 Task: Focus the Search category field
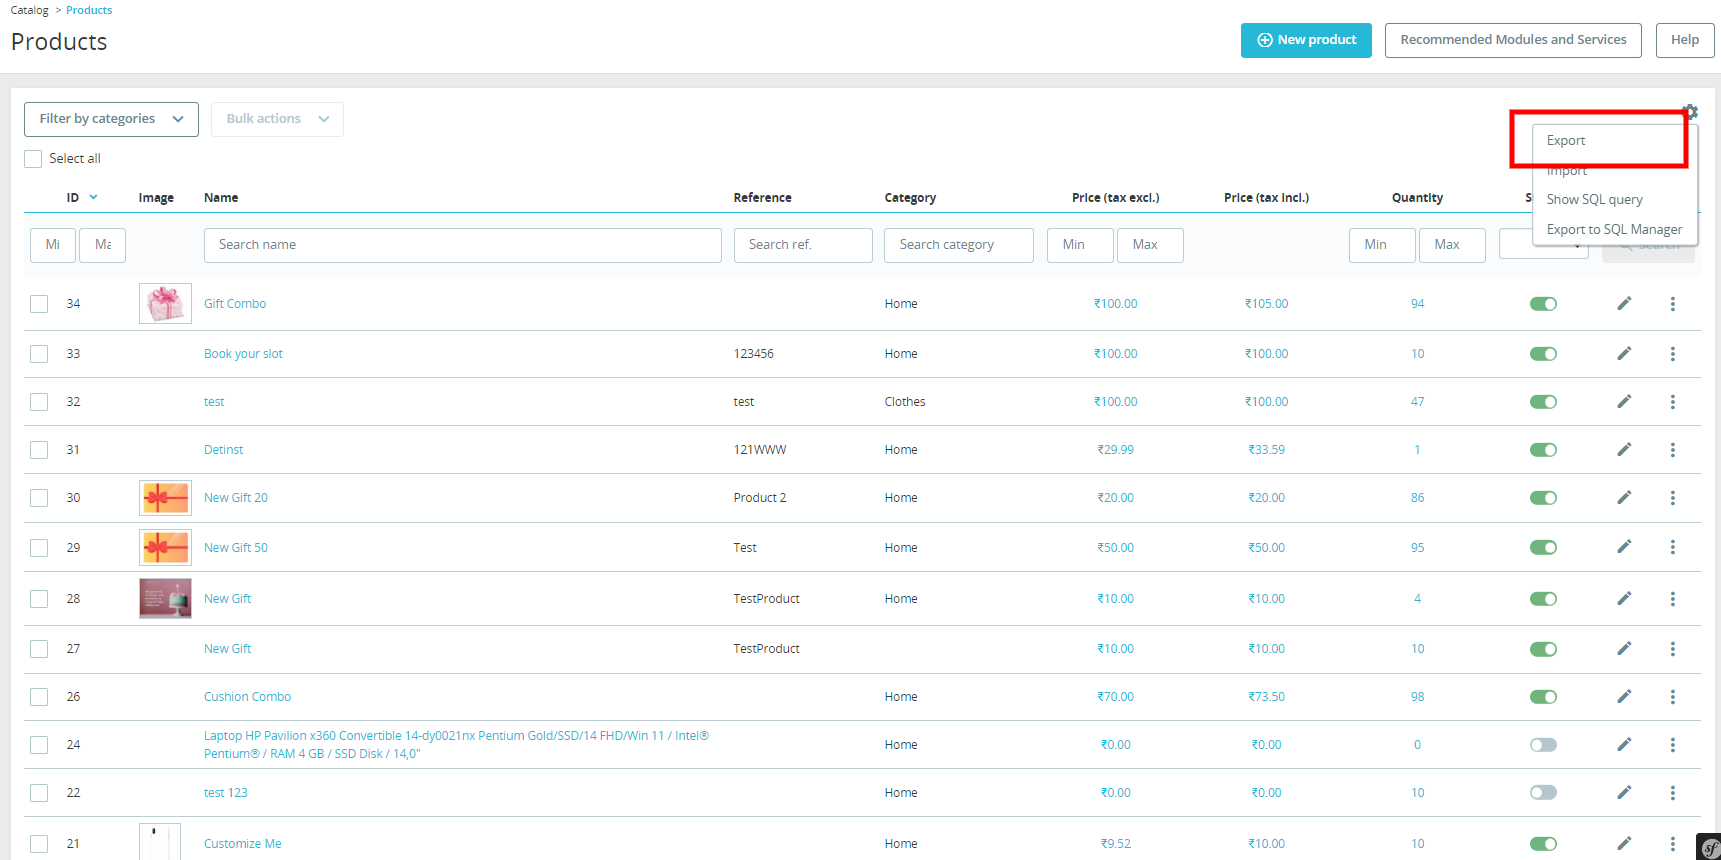point(958,245)
